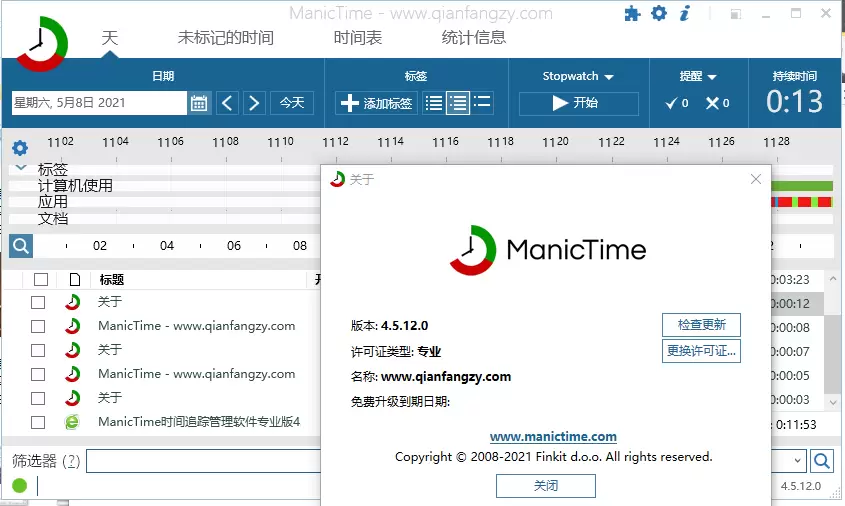
Task: Check the first '关于' row checkbox
Action: [38, 302]
